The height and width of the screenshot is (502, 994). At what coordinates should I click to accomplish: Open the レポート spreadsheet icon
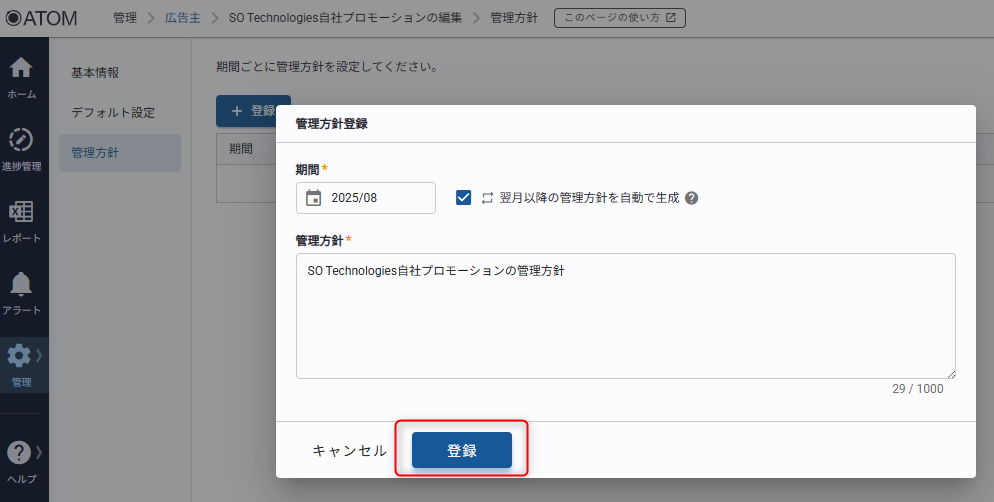tap(21, 213)
